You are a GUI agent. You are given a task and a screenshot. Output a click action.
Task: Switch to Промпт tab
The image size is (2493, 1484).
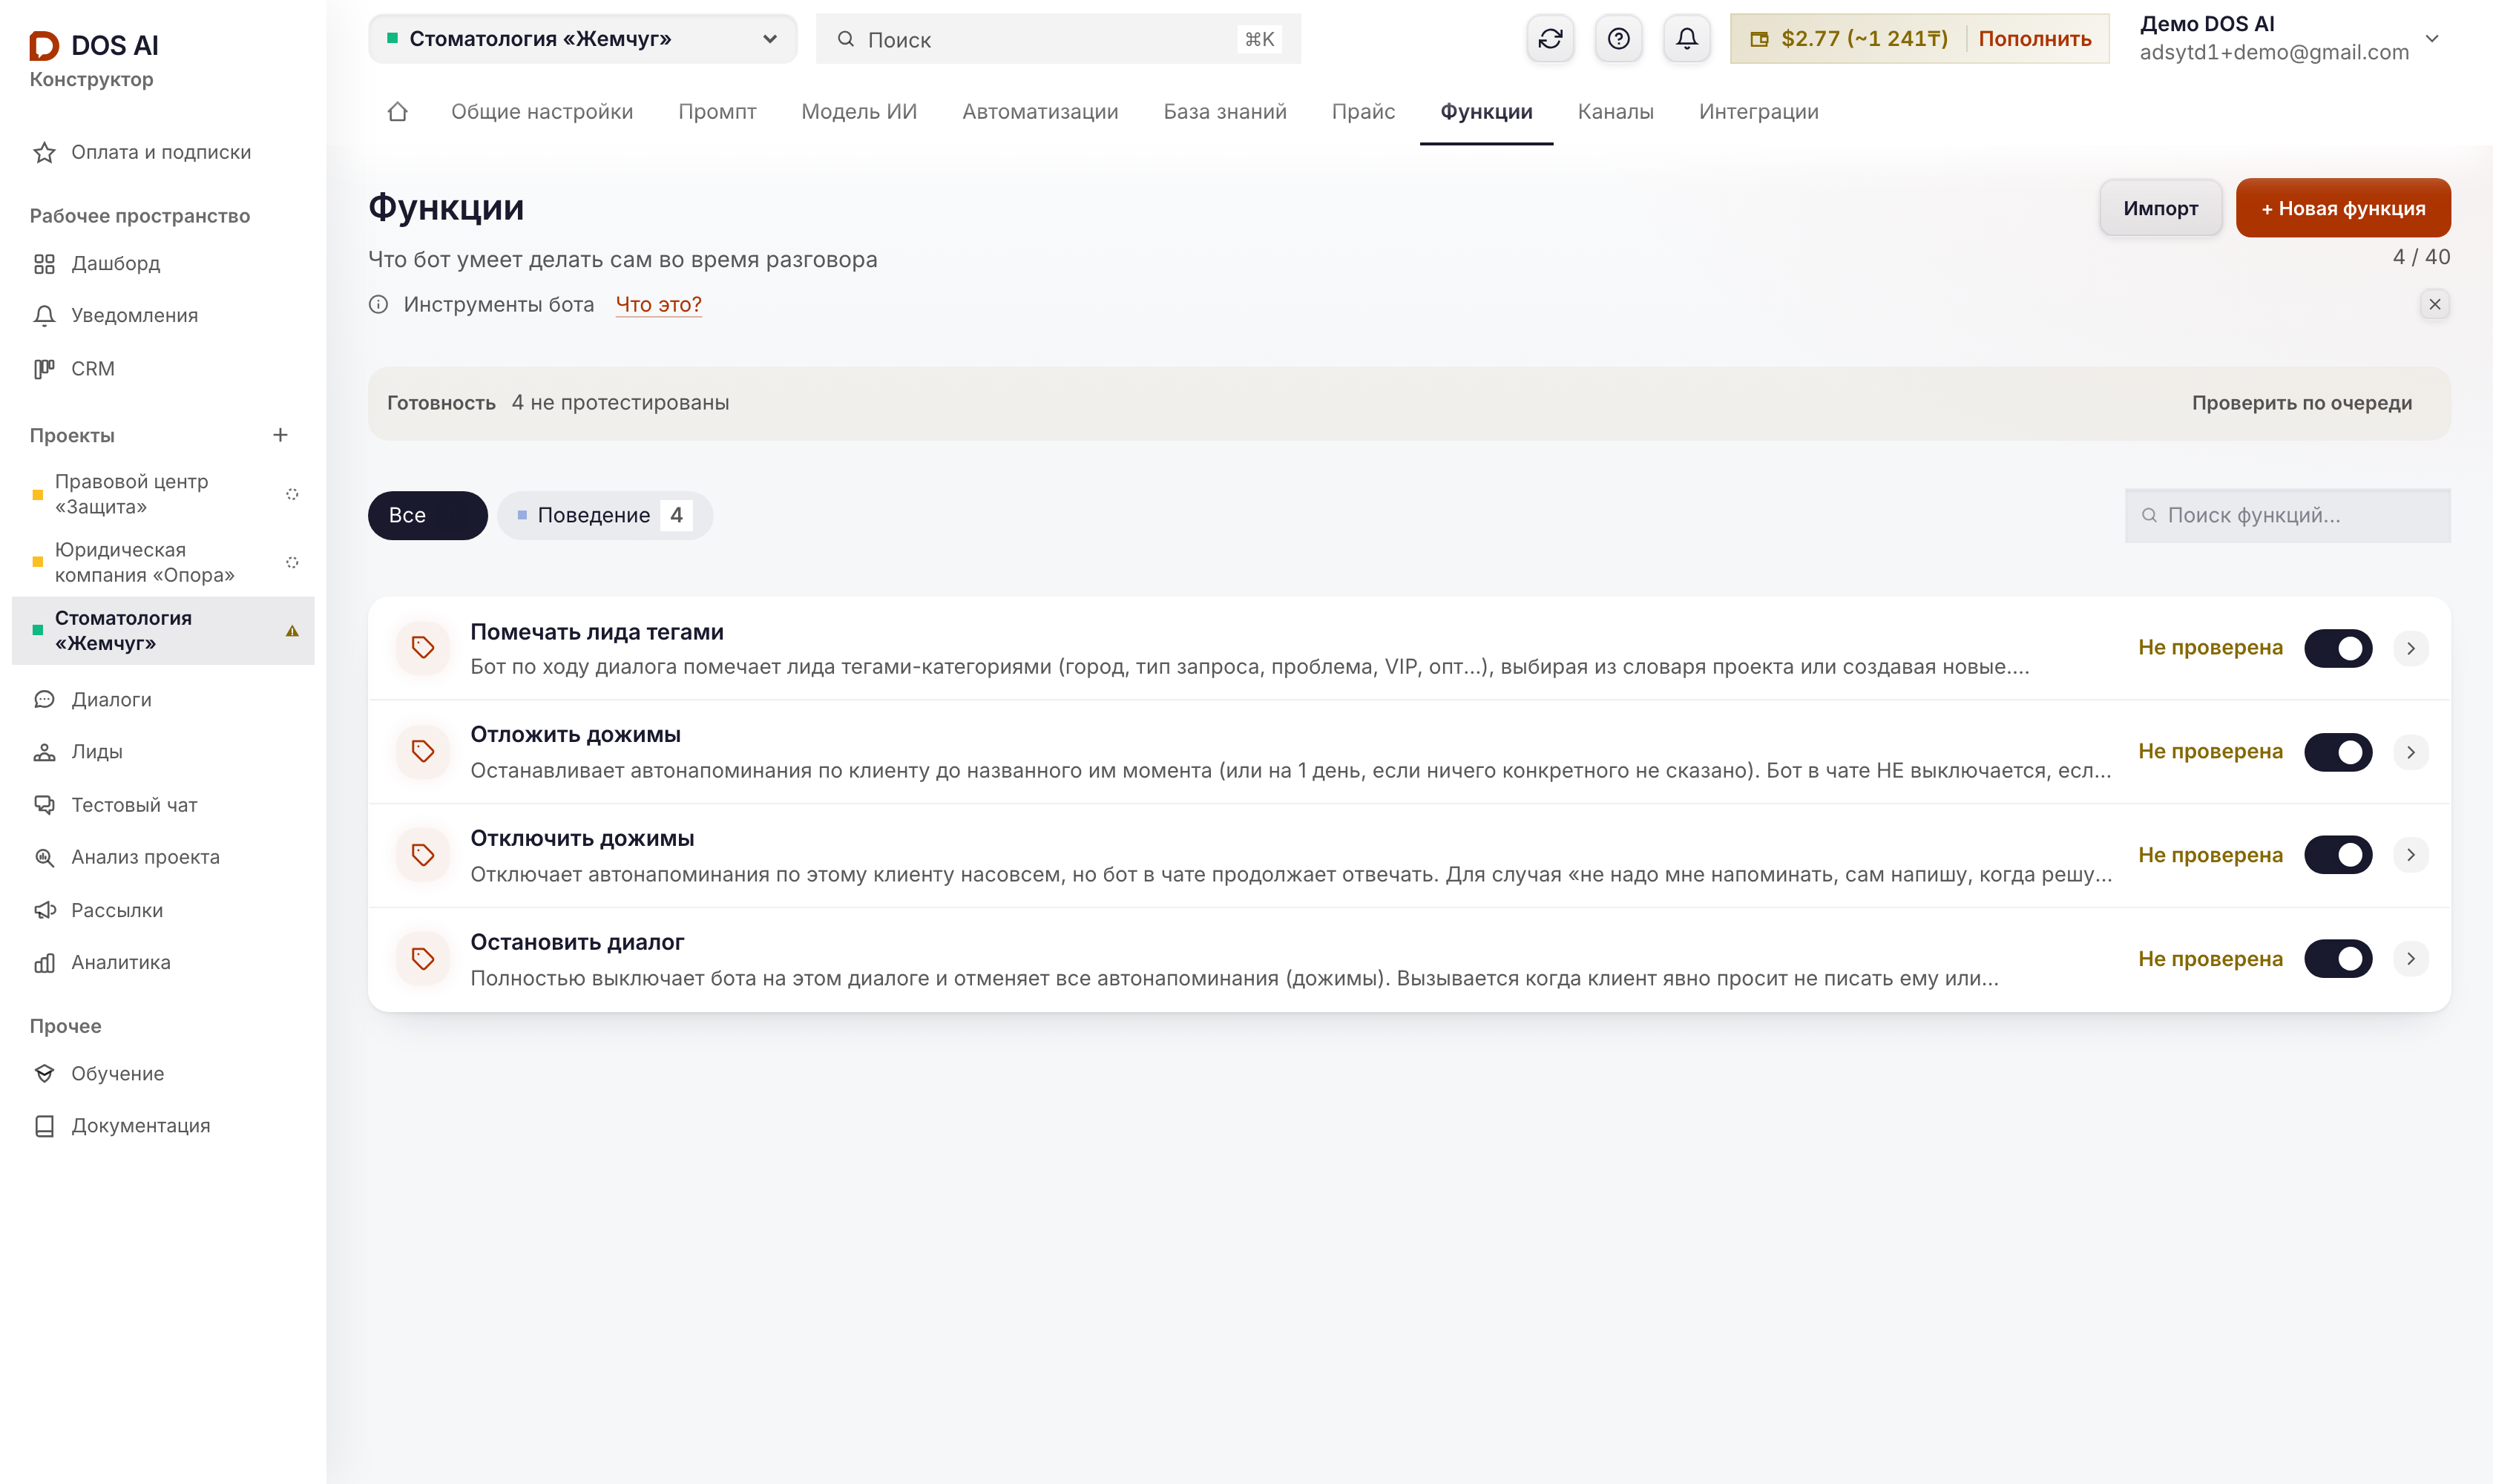tap(717, 112)
